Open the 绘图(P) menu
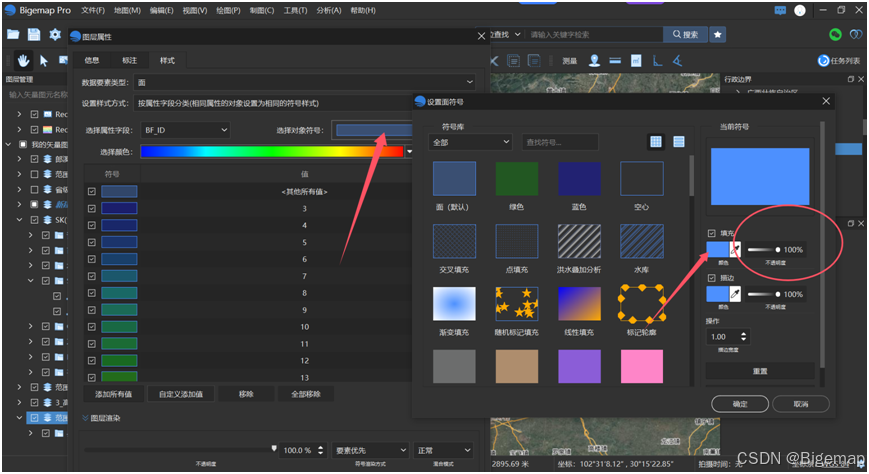869x474 pixels. (228, 11)
